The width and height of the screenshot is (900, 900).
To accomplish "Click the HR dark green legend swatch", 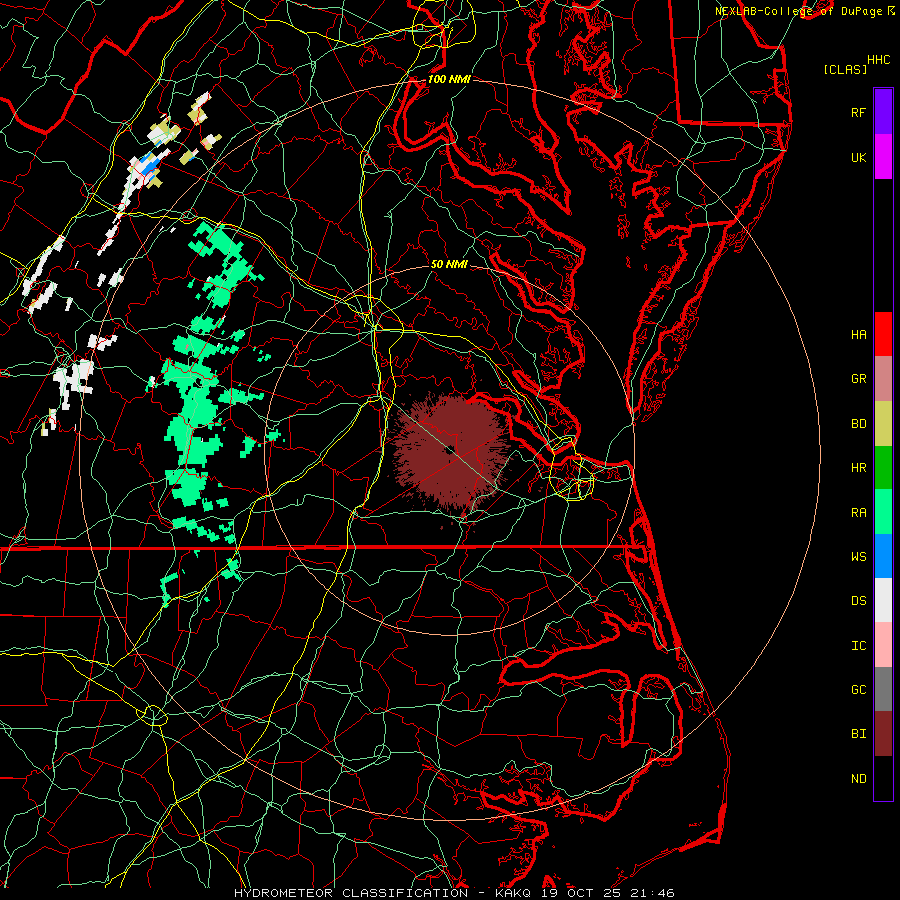I will click(x=883, y=468).
